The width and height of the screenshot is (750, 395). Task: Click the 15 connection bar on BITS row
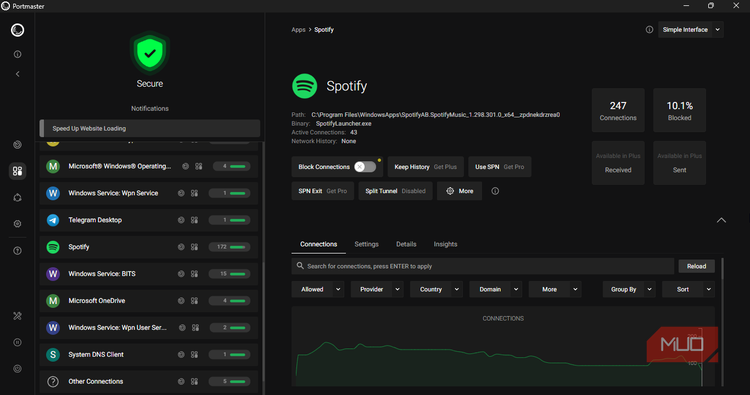coord(229,274)
